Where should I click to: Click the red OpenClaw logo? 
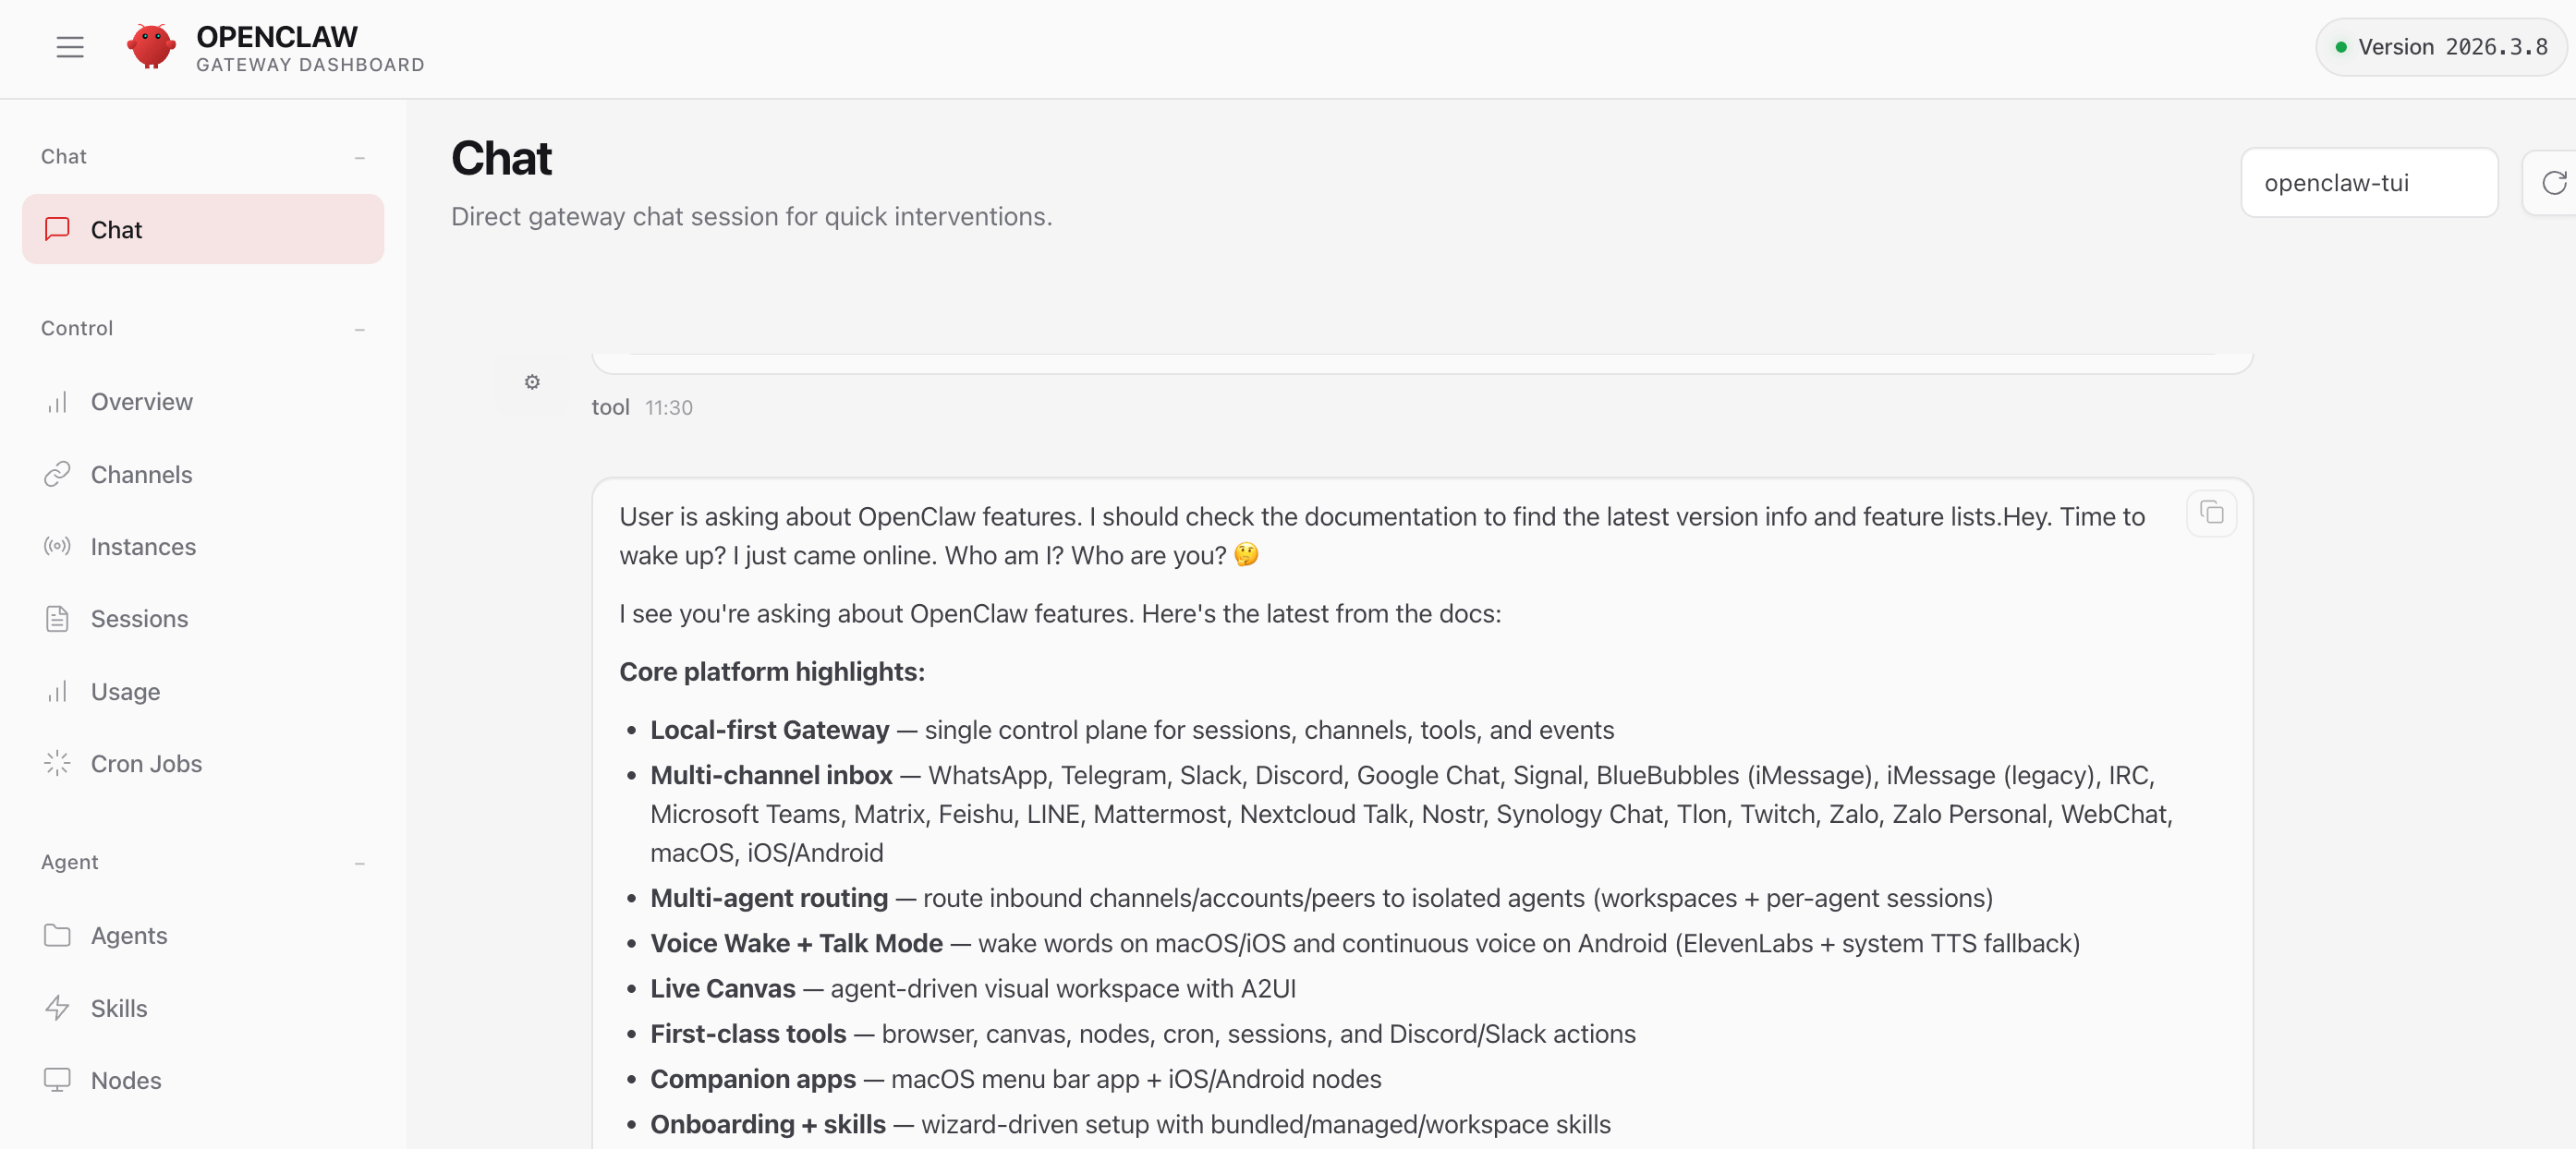(151, 47)
